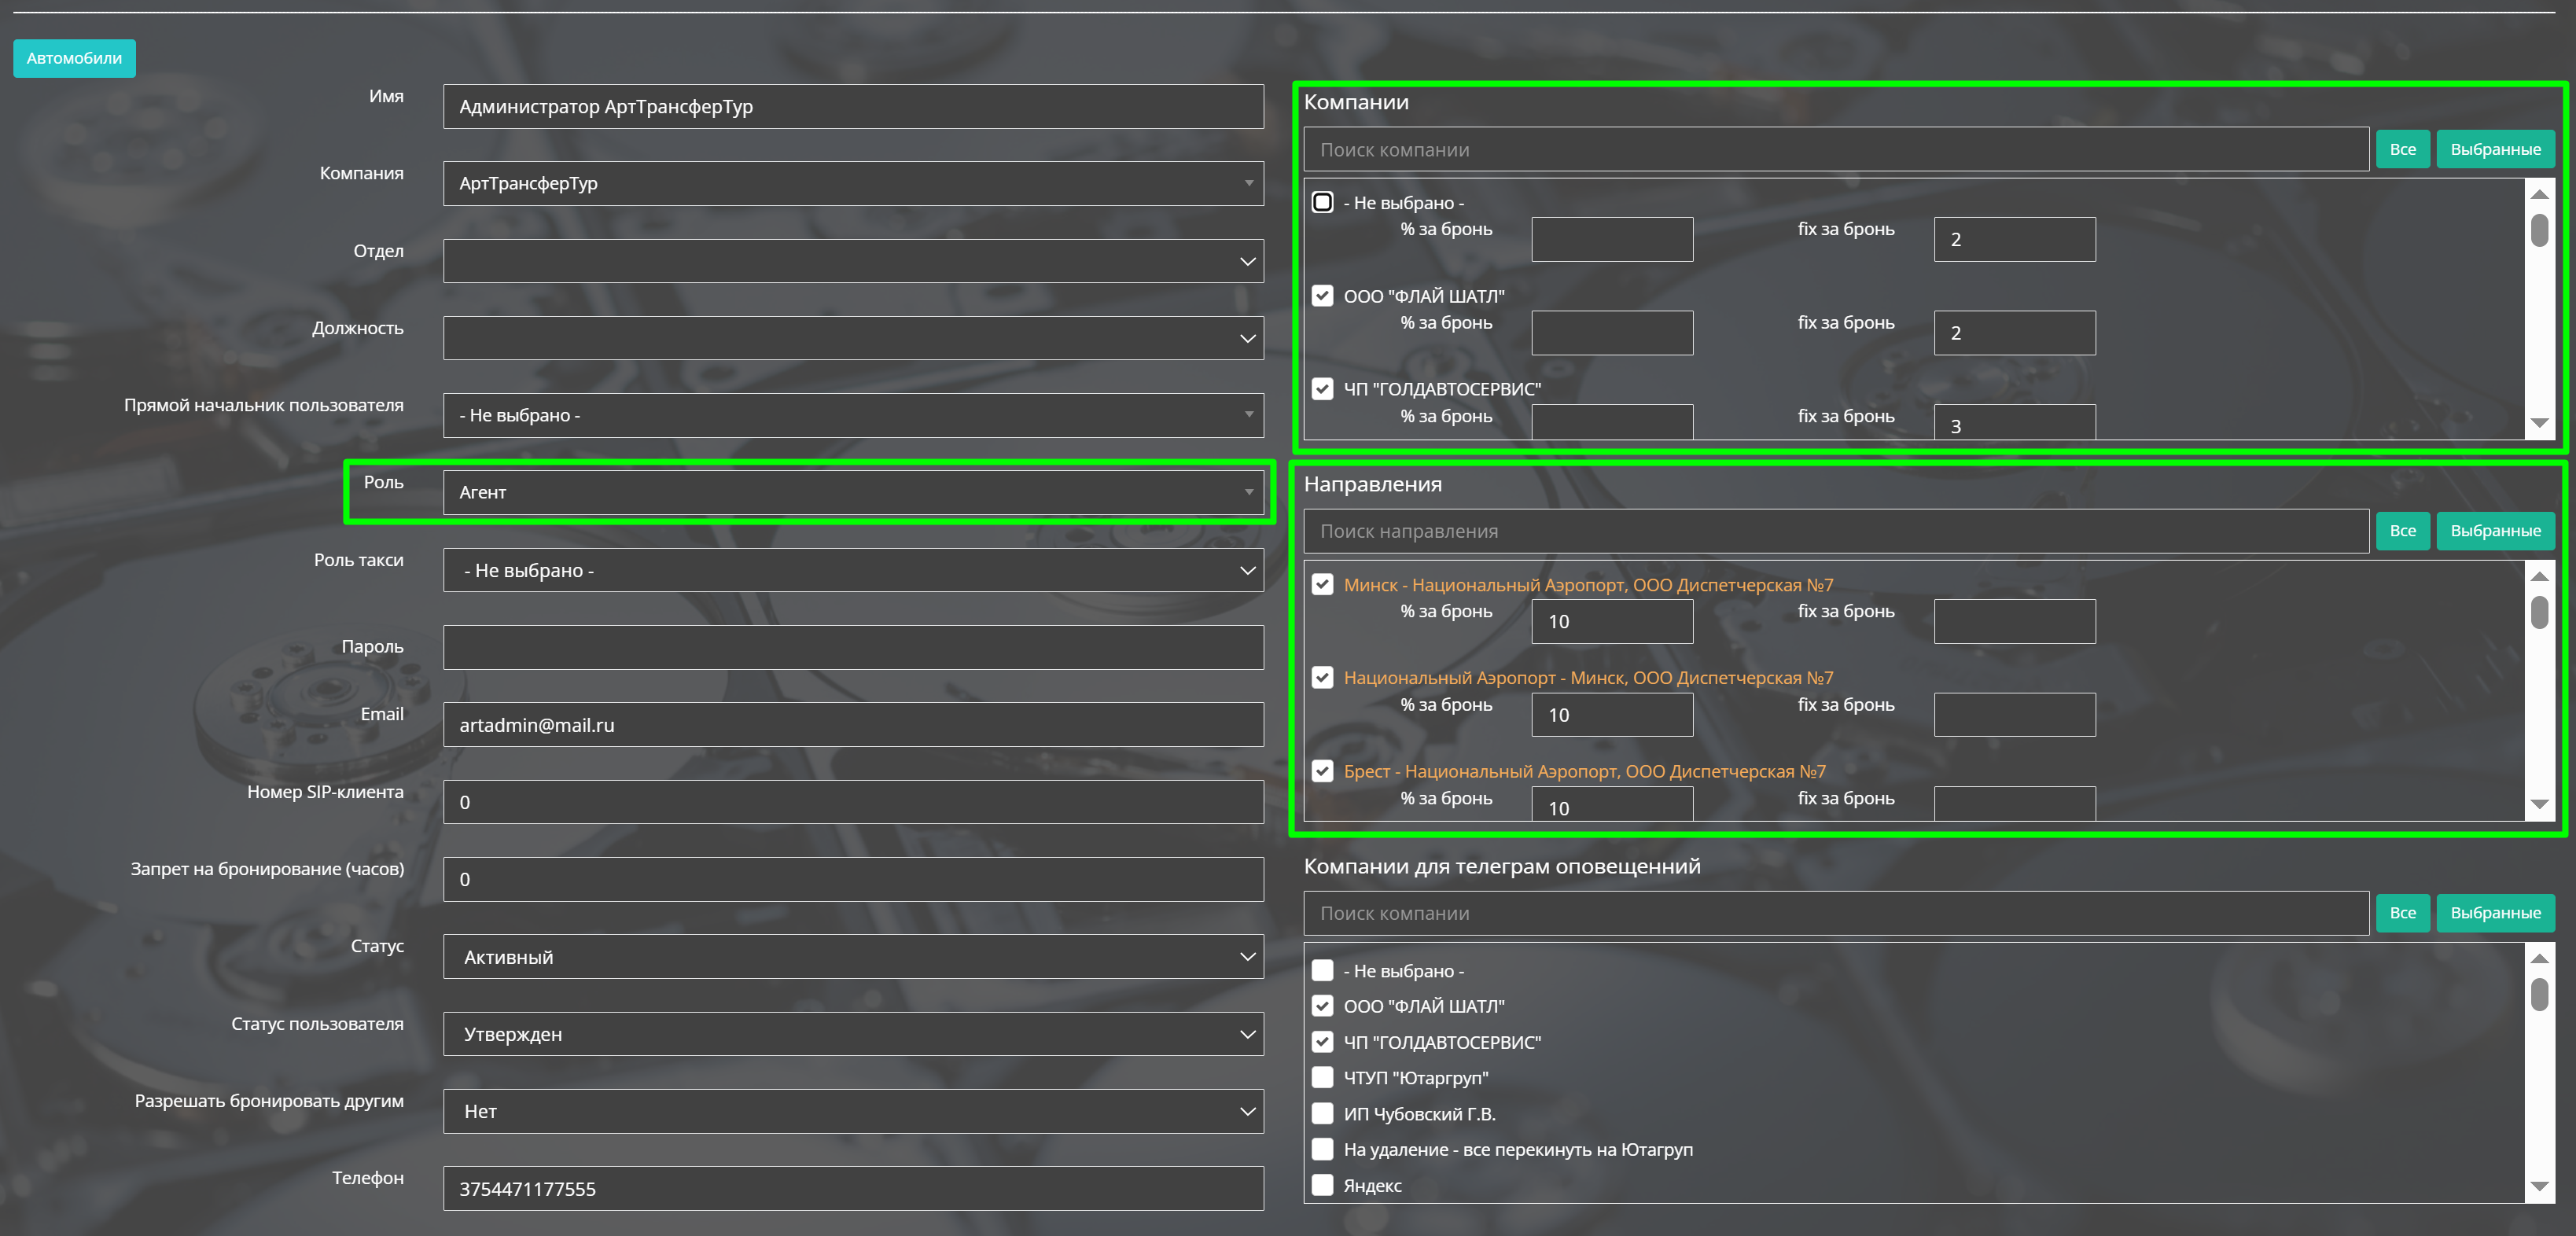This screenshot has height=1236, width=2576.
Task: Expand the Отдел dropdown
Action: (852, 261)
